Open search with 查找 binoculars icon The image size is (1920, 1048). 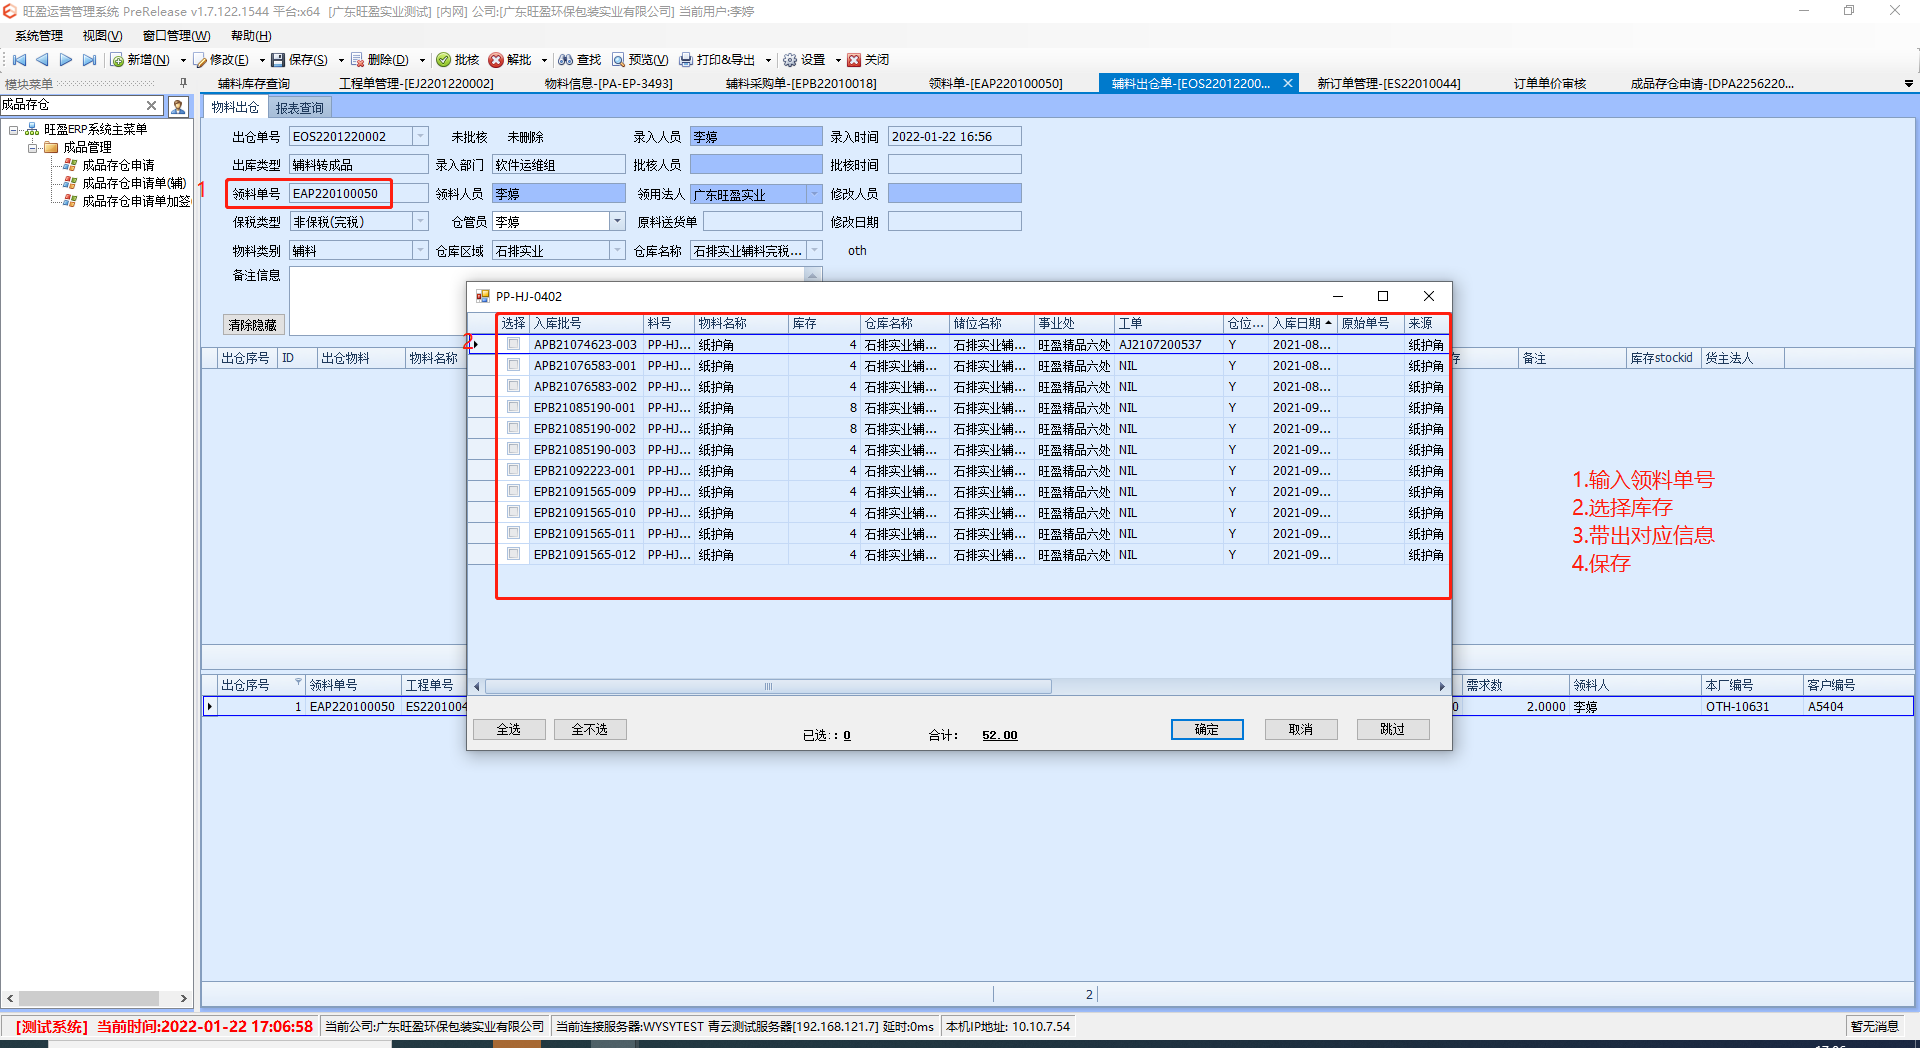coord(566,60)
